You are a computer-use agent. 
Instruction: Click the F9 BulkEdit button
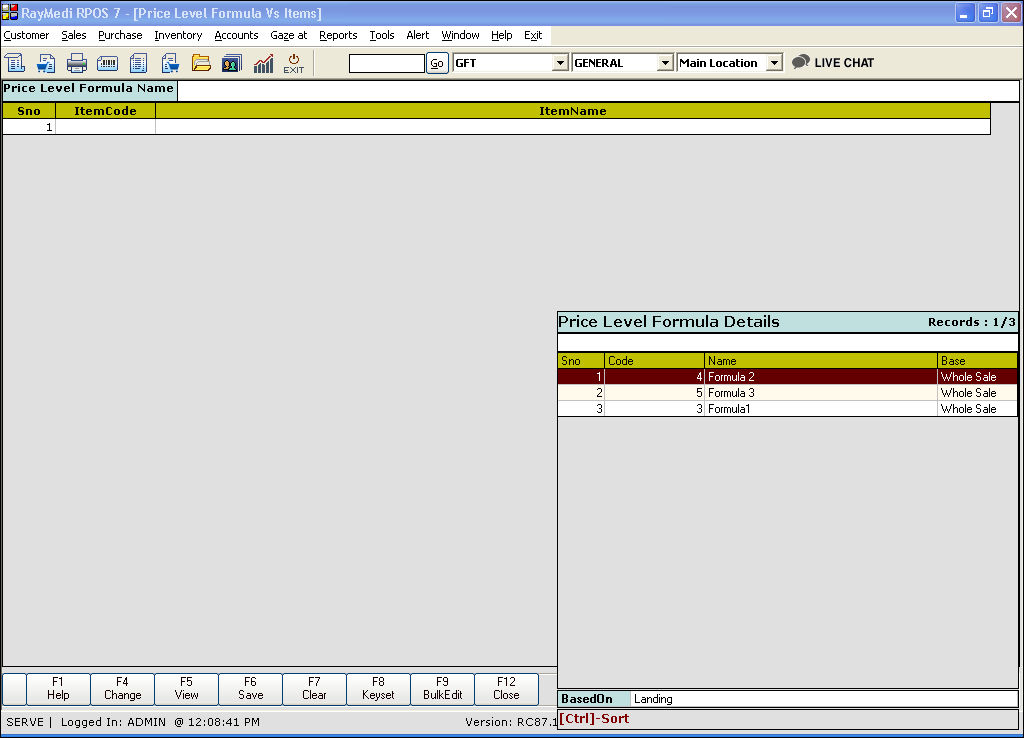442,689
